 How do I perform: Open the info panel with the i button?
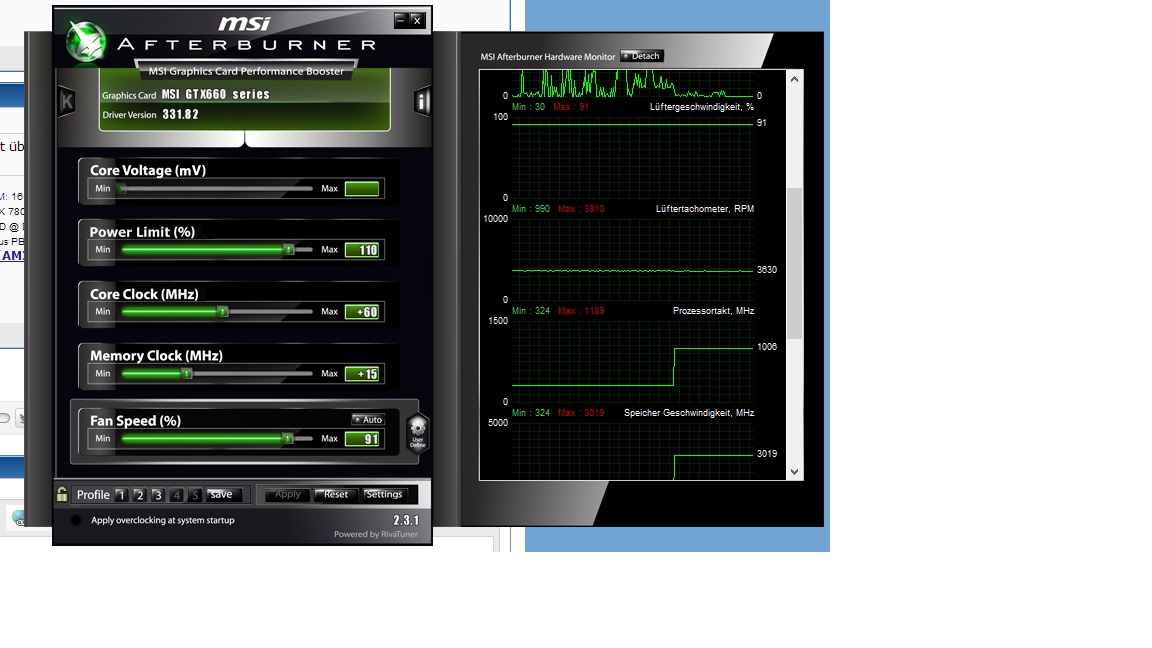(x=422, y=101)
